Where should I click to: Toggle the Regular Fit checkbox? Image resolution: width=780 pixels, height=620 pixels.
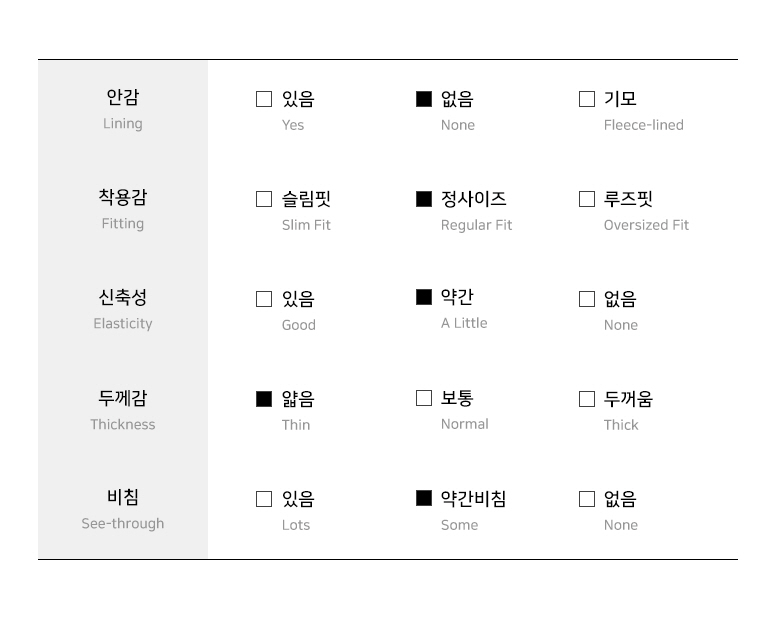pos(424,199)
